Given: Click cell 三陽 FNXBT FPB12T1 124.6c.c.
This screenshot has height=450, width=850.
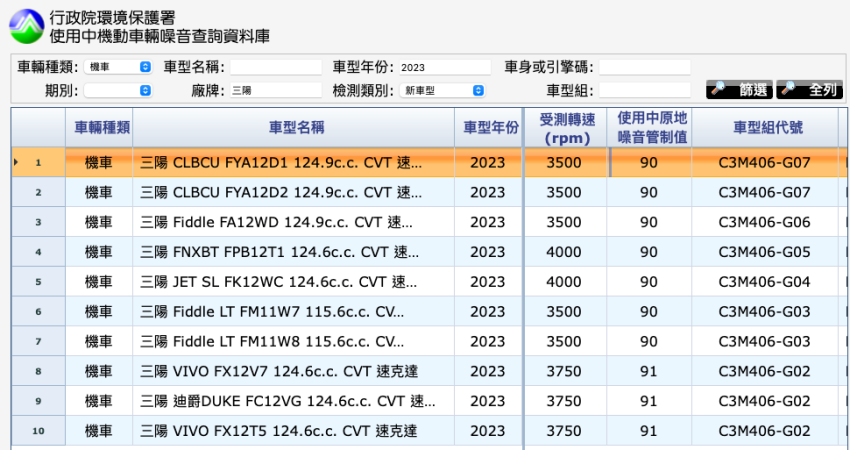Looking at the screenshot, I should [293, 252].
